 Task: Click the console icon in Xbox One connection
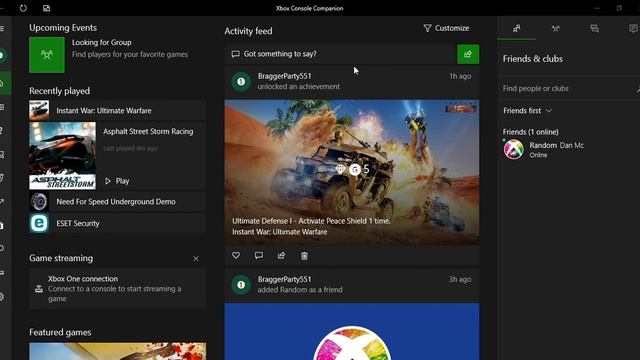39,289
